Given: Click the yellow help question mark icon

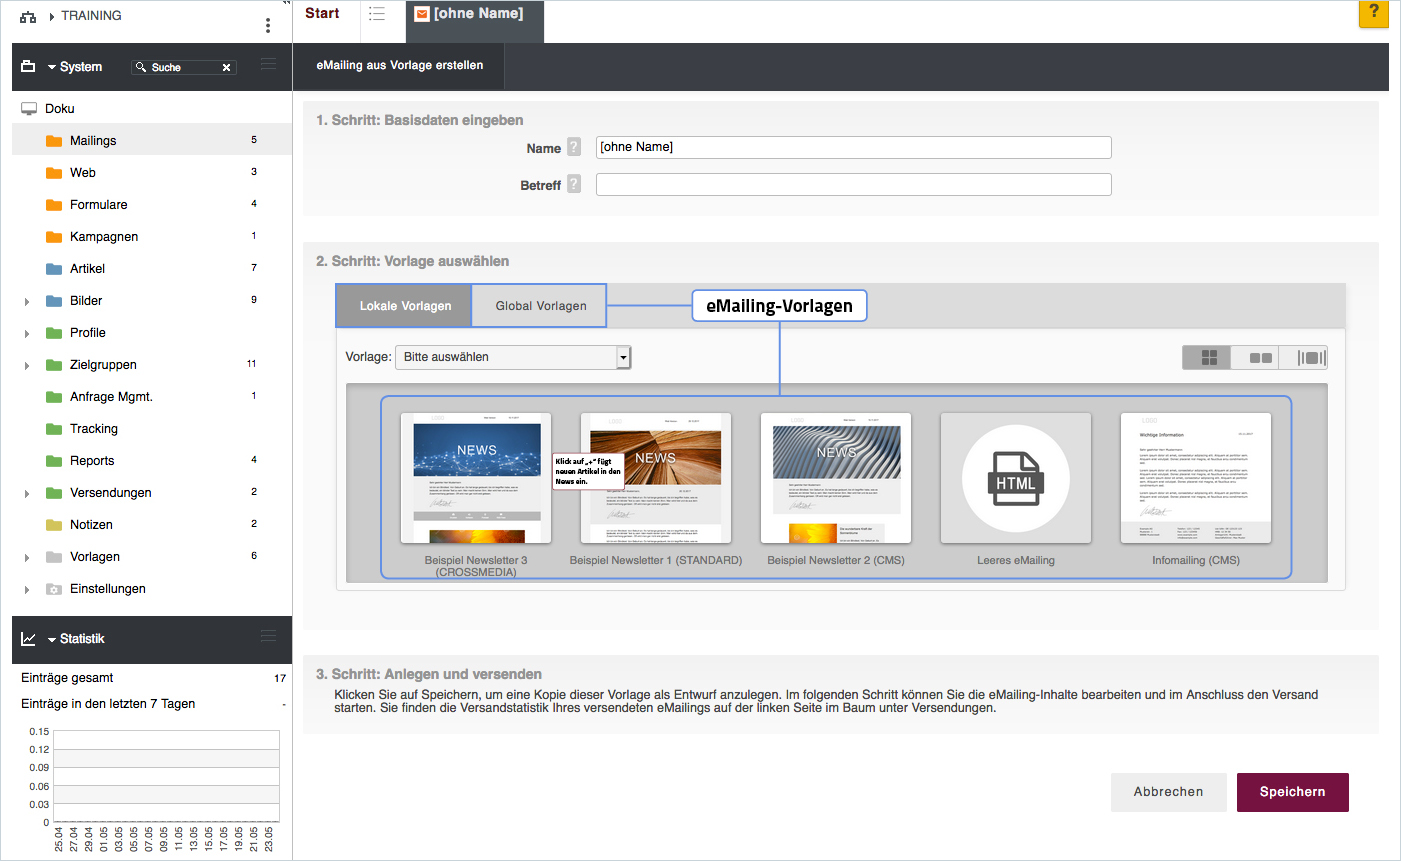Looking at the screenshot, I should [1373, 13].
